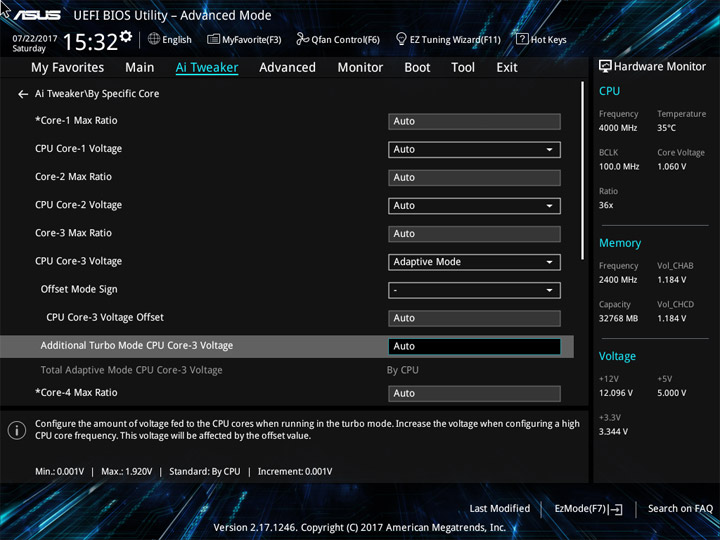Open CPU Core-2 Voltage dropdown

point(474,206)
